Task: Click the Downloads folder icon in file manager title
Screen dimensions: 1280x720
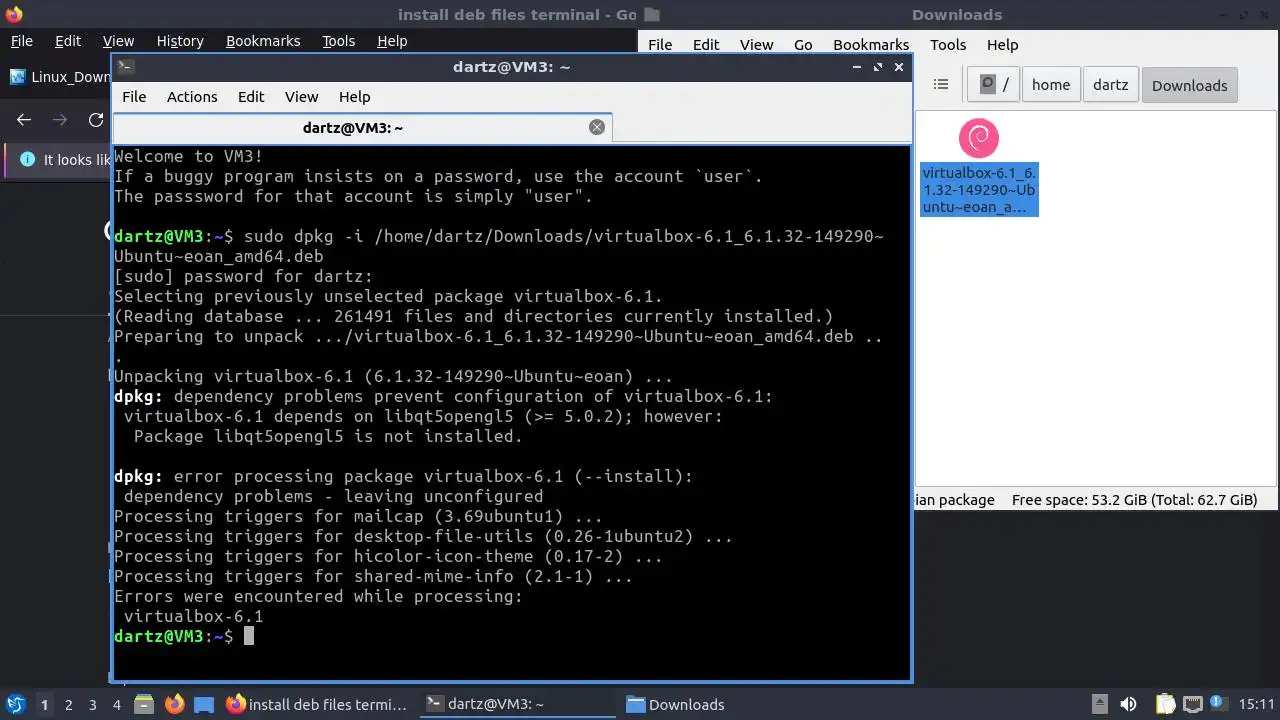Action: pos(652,15)
